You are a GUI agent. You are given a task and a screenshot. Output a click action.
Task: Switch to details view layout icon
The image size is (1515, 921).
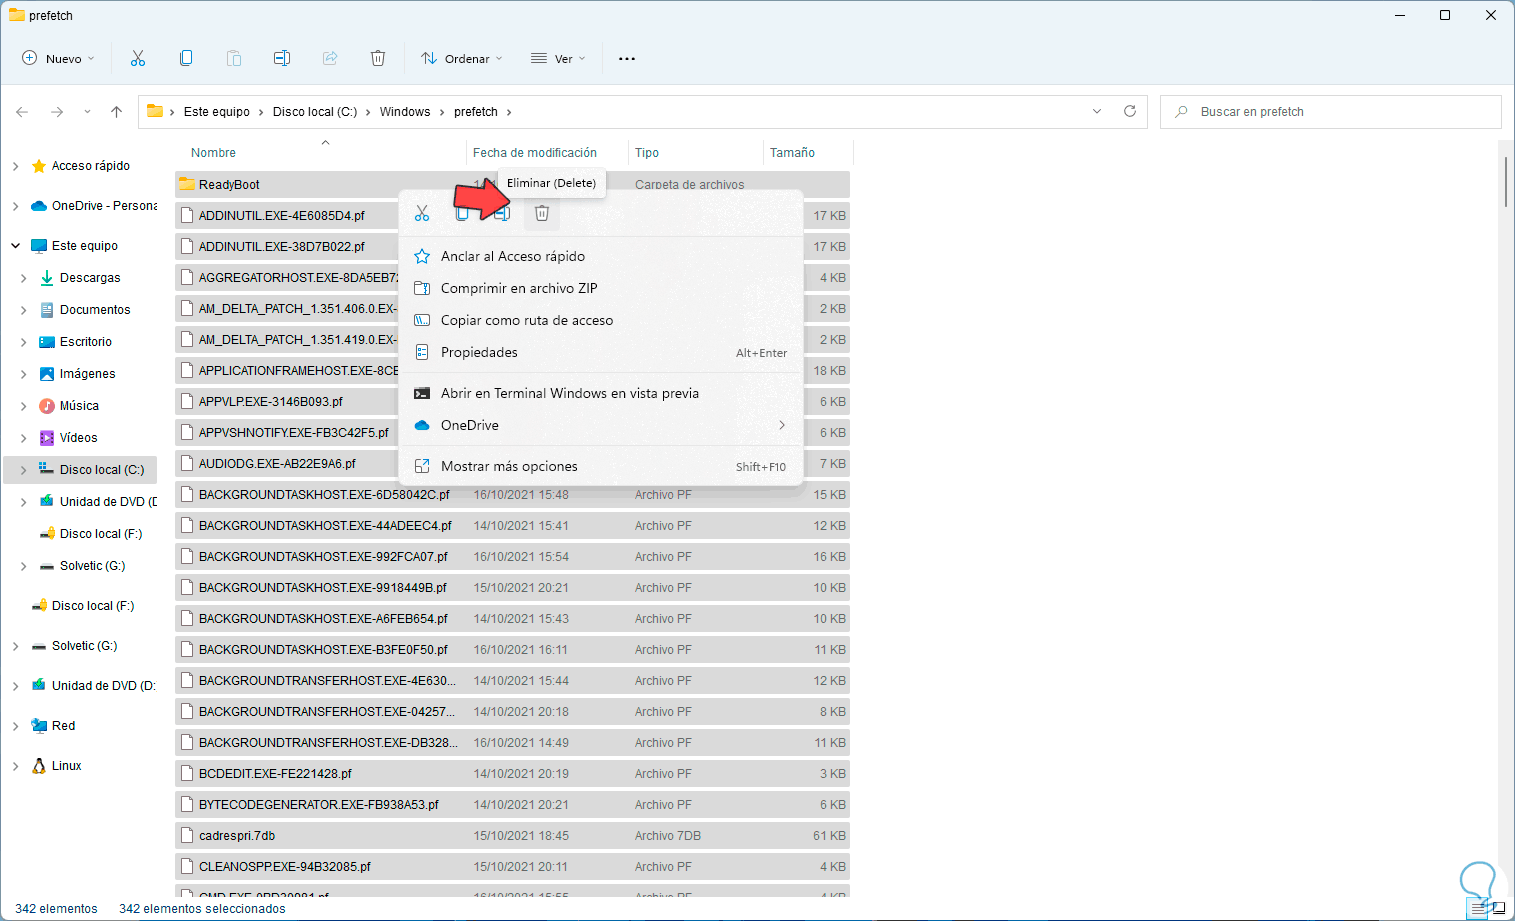(x=1479, y=908)
